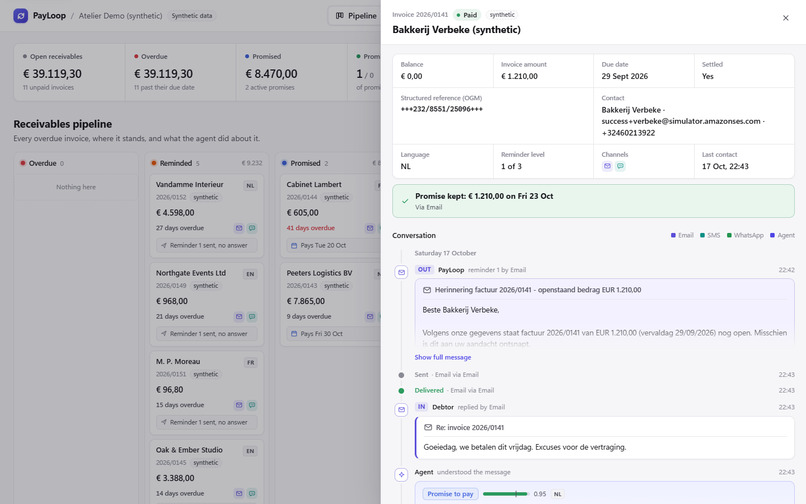Click email icon on the Oak & Ember Studio card
Image resolution: width=806 pixels, height=504 pixels.
click(239, 493)
